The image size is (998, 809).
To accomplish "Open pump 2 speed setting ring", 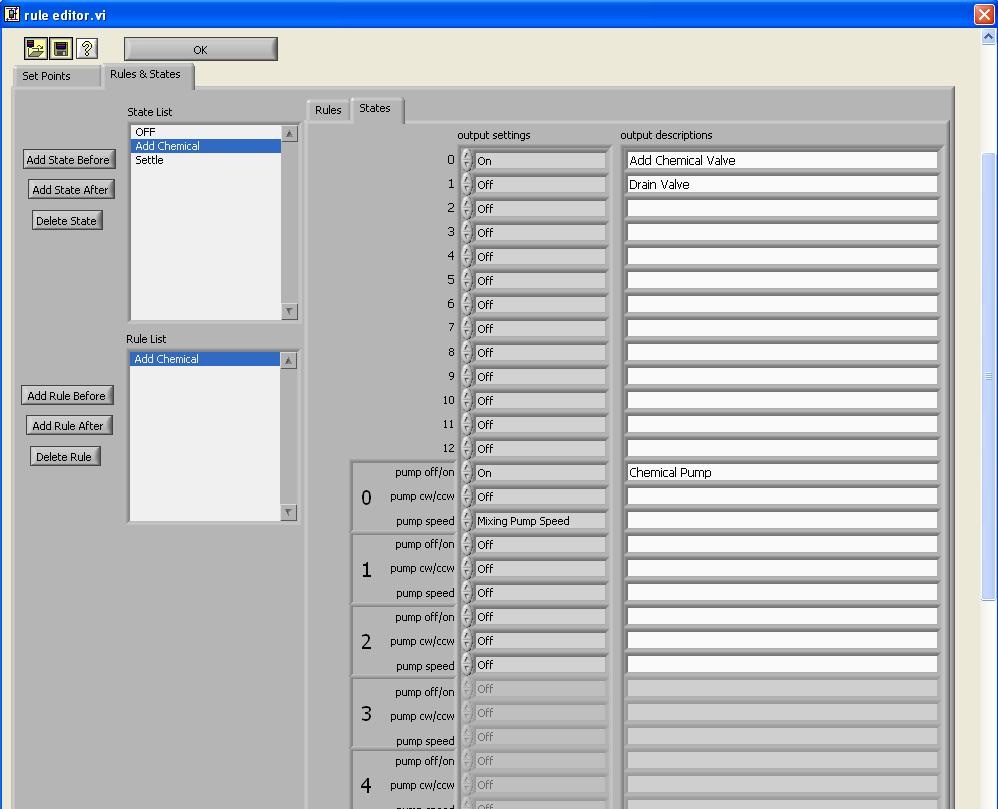I will (x=540, y=665).
